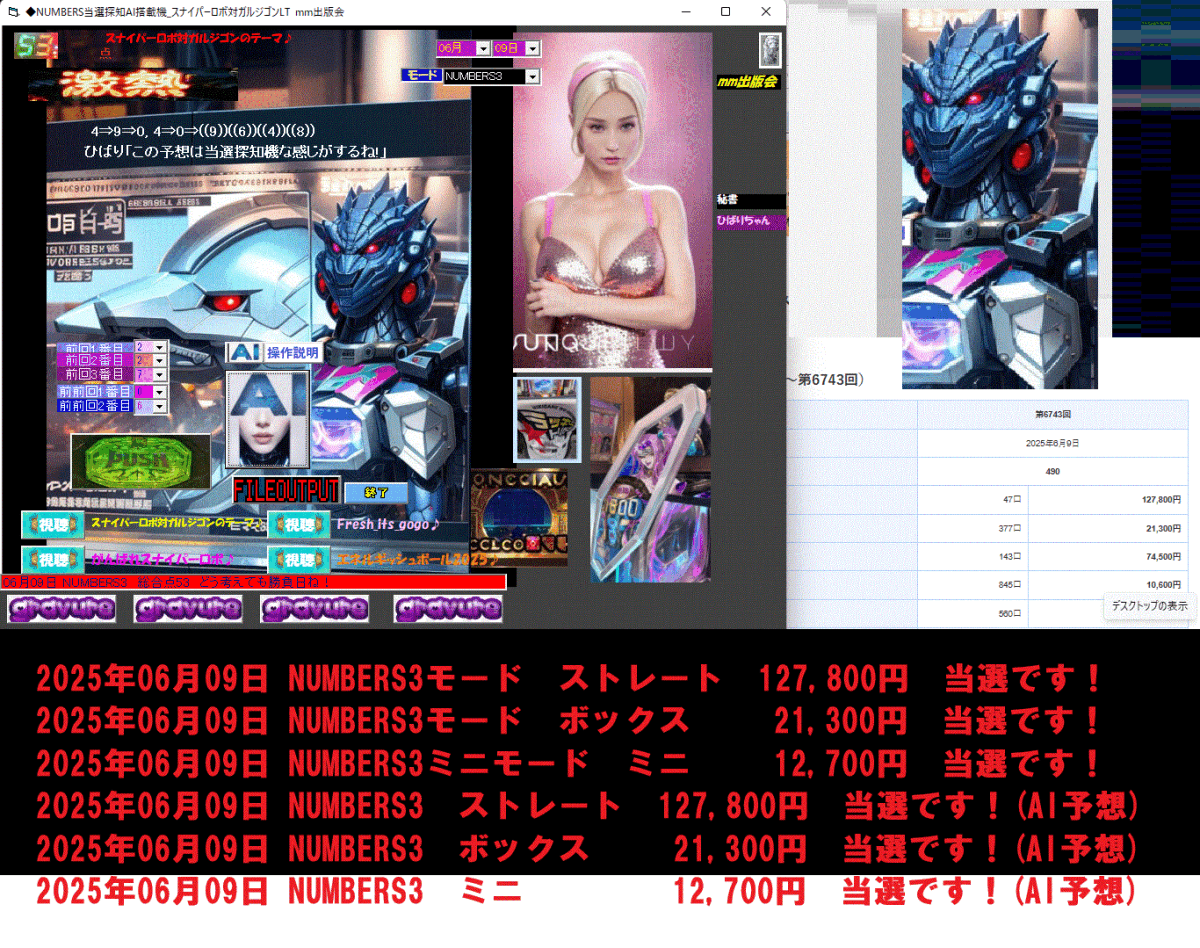This screenshot has width=1200, height=948.
Task: Click the large Garujigon robot image on the right
Action: pos(1000,198)
